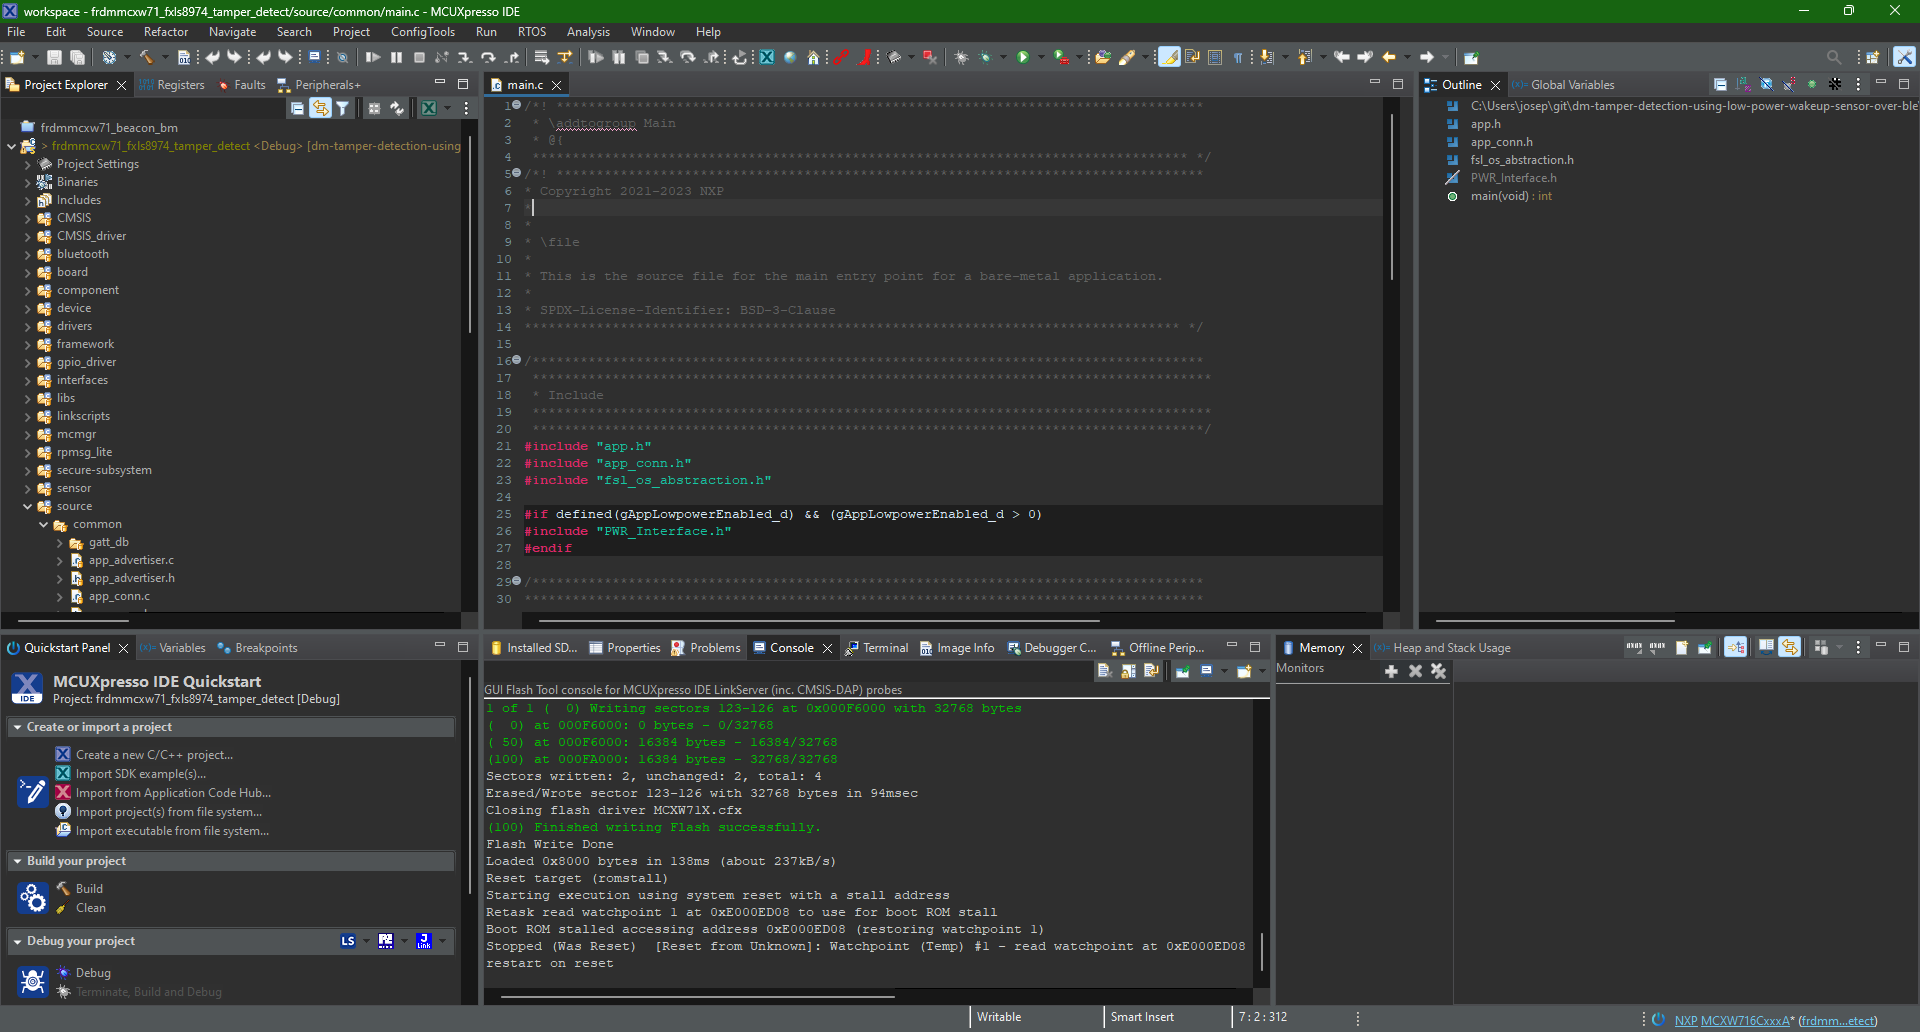The image size is (1920, 1032).
Task: Open the ConfigTools menu
Action: coord(423,32)
